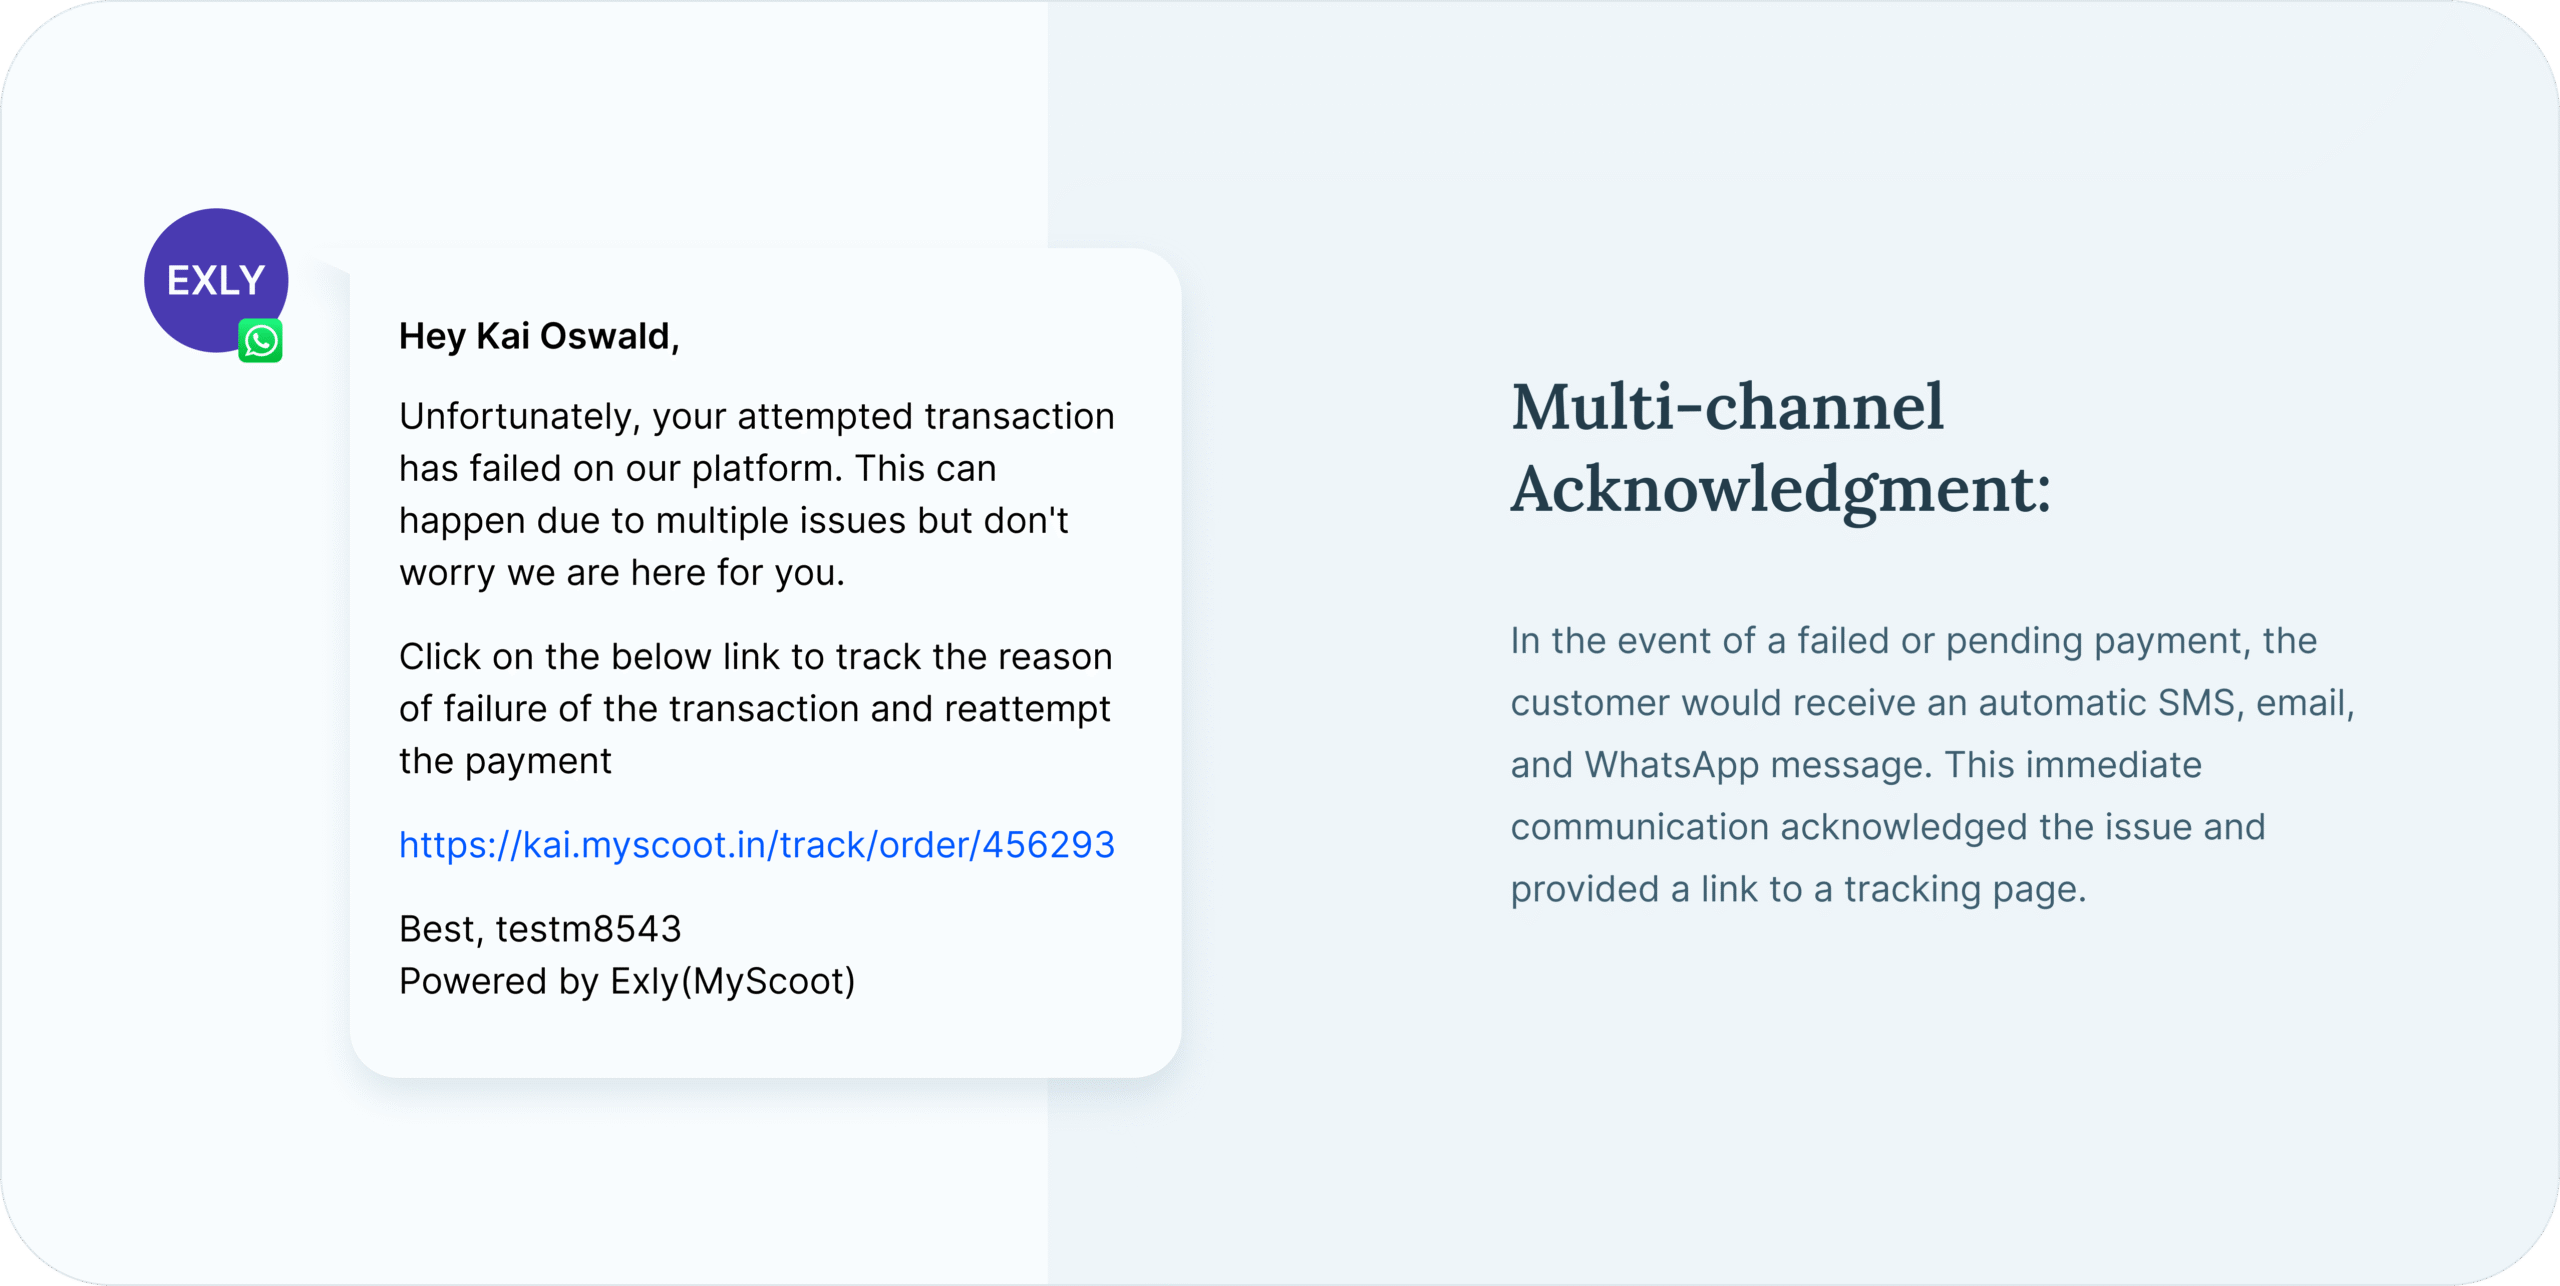
Task: Click the "Best, testm8543" signature line
Action: (x=540, y=929)
